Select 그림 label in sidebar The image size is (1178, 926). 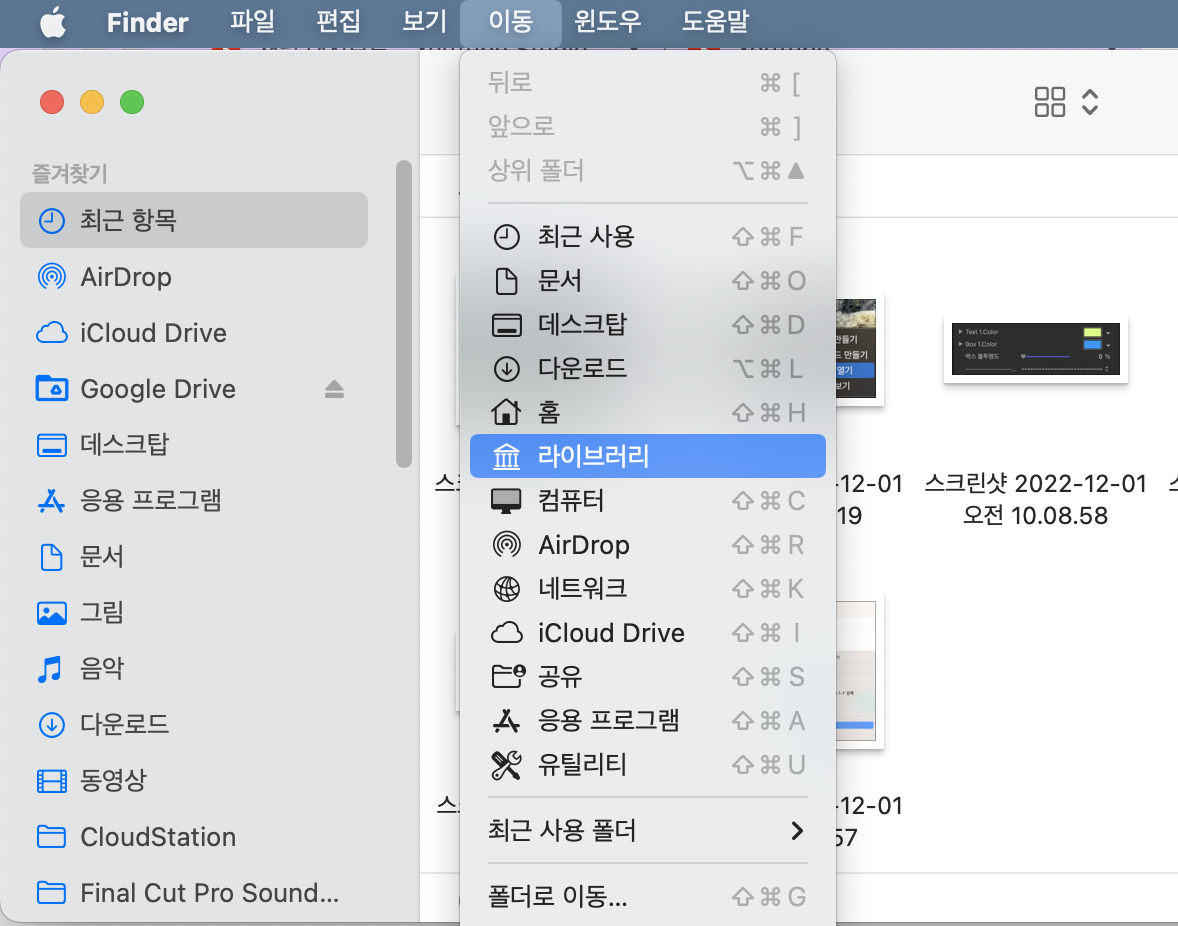(102, 613)
